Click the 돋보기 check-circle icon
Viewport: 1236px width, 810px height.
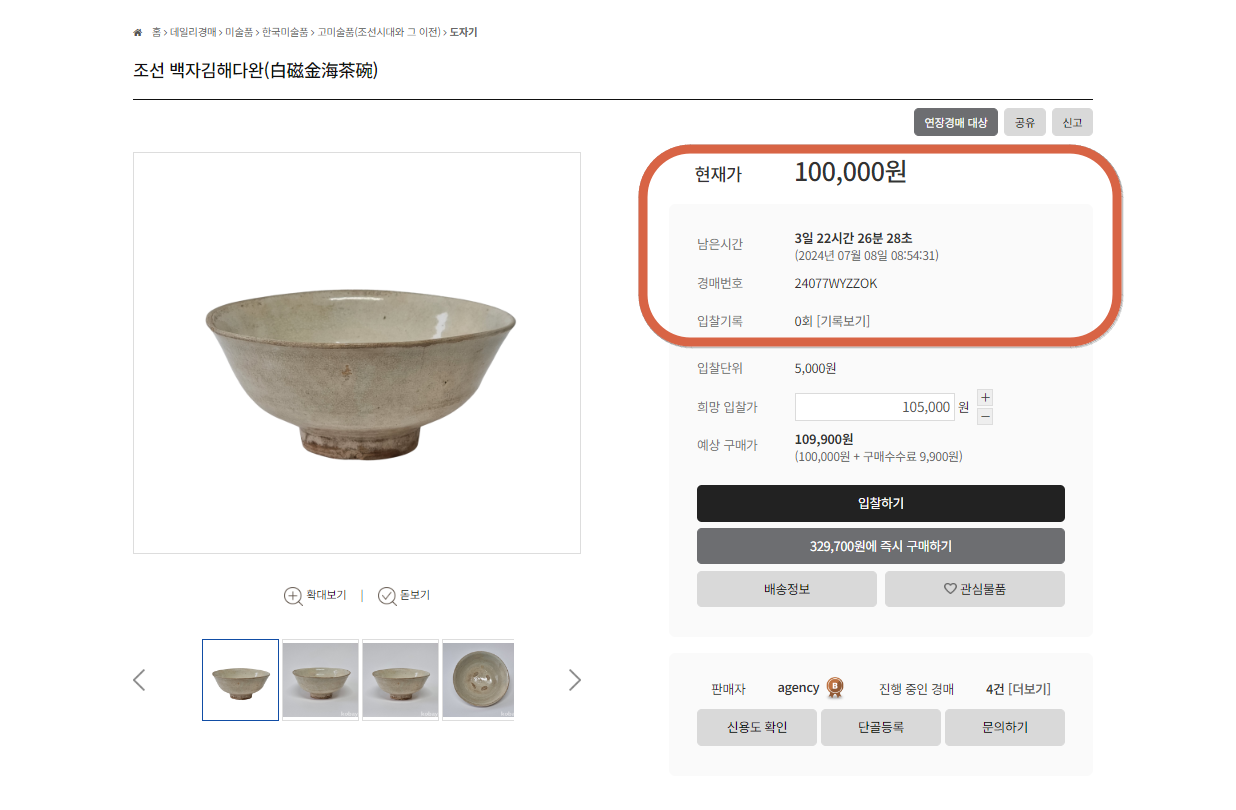387,595
